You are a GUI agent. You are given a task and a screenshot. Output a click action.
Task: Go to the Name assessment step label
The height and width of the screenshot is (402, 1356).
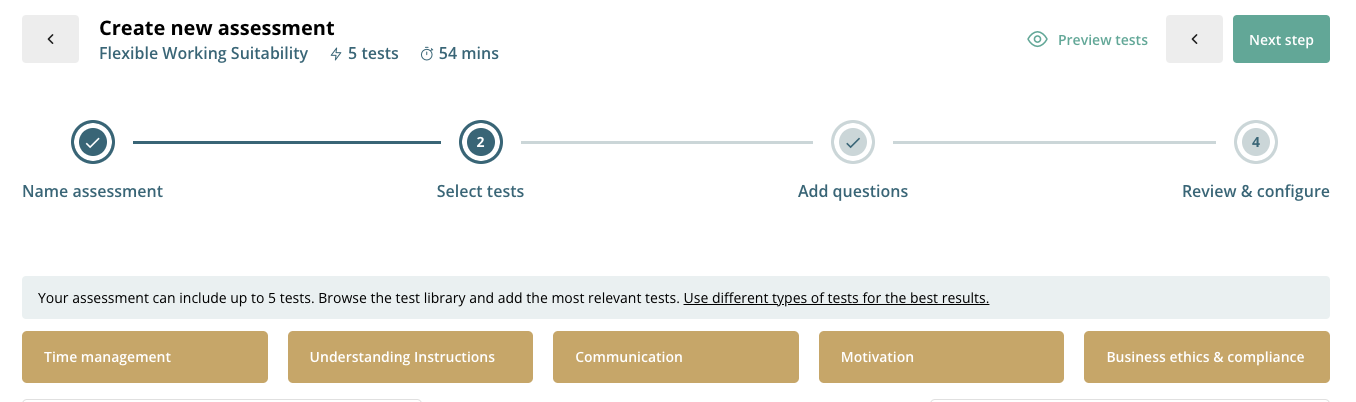point(92,191)
